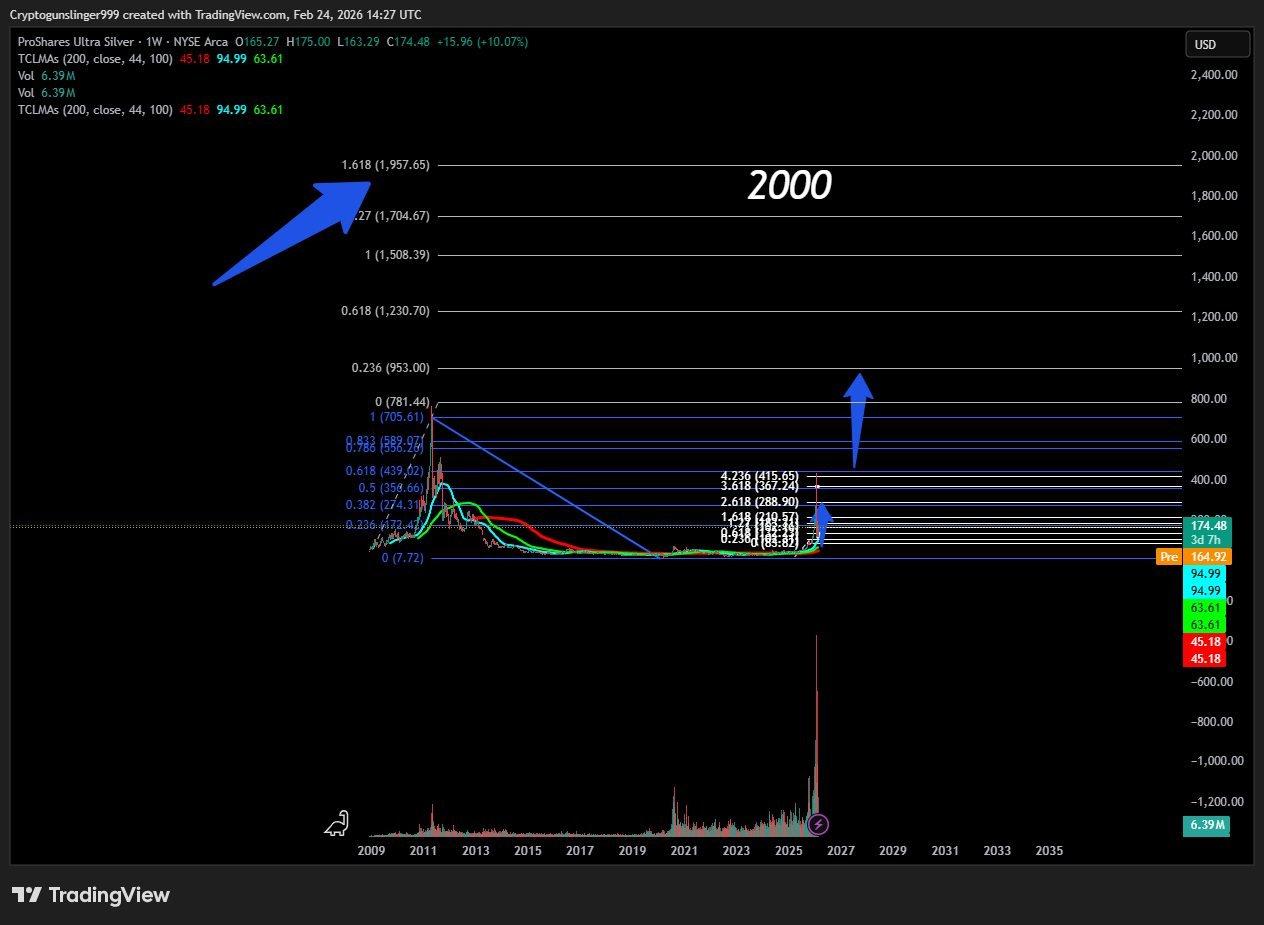Viewport: 1264px width, 925px height.
Task: Click the 2,000.00 price axis label
Action: tap(1215, 156)
